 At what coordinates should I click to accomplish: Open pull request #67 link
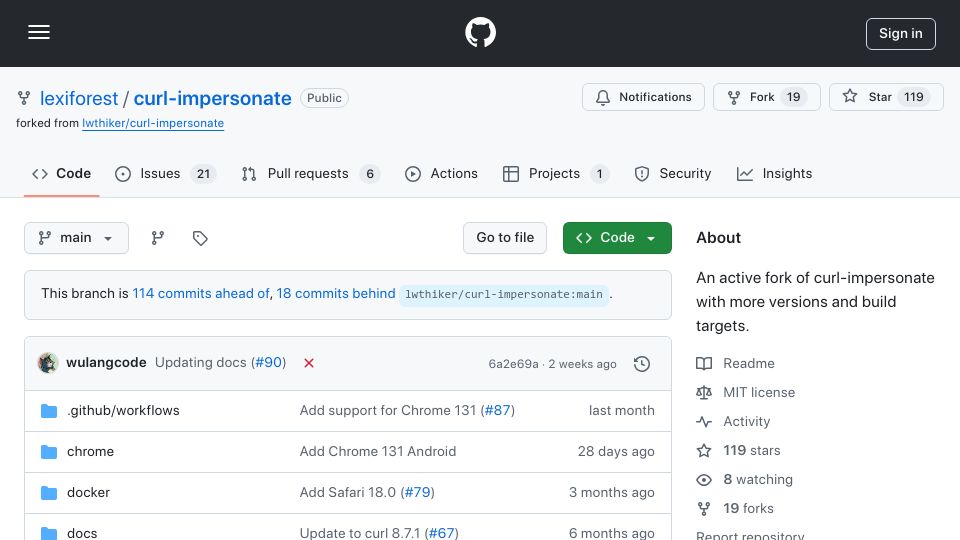(441, 533)
